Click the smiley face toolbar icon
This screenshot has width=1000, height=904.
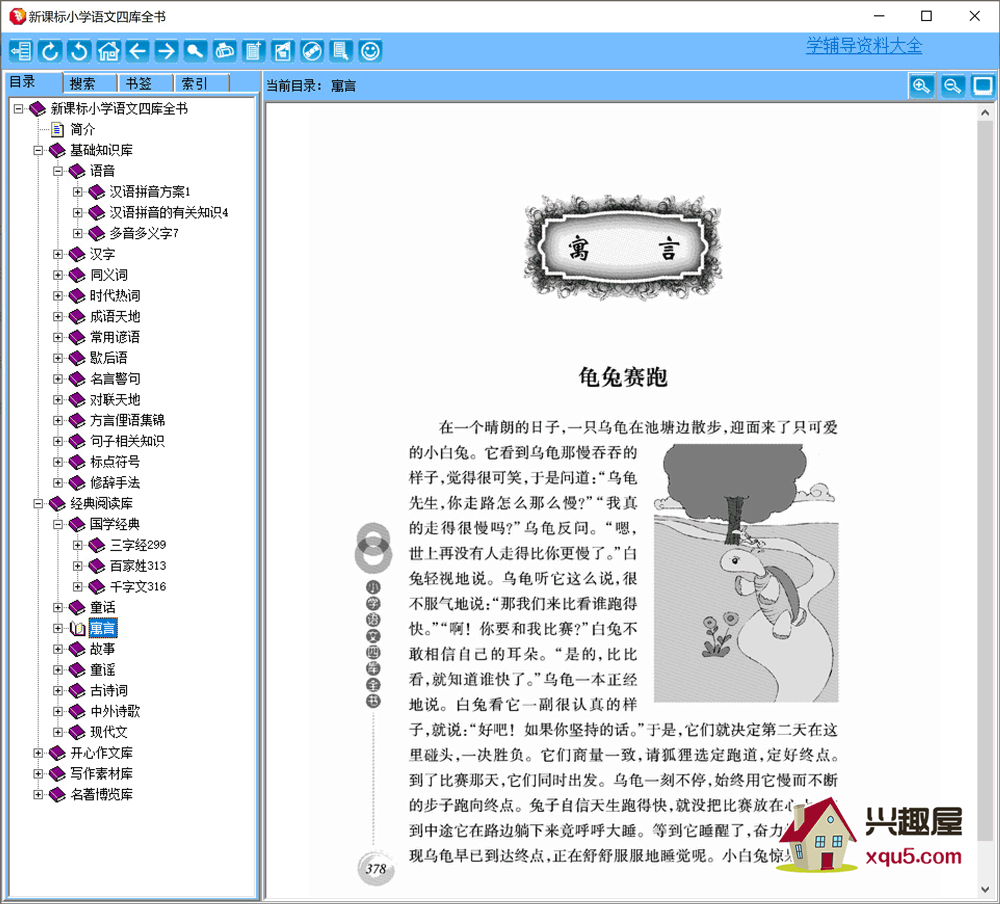370,50
